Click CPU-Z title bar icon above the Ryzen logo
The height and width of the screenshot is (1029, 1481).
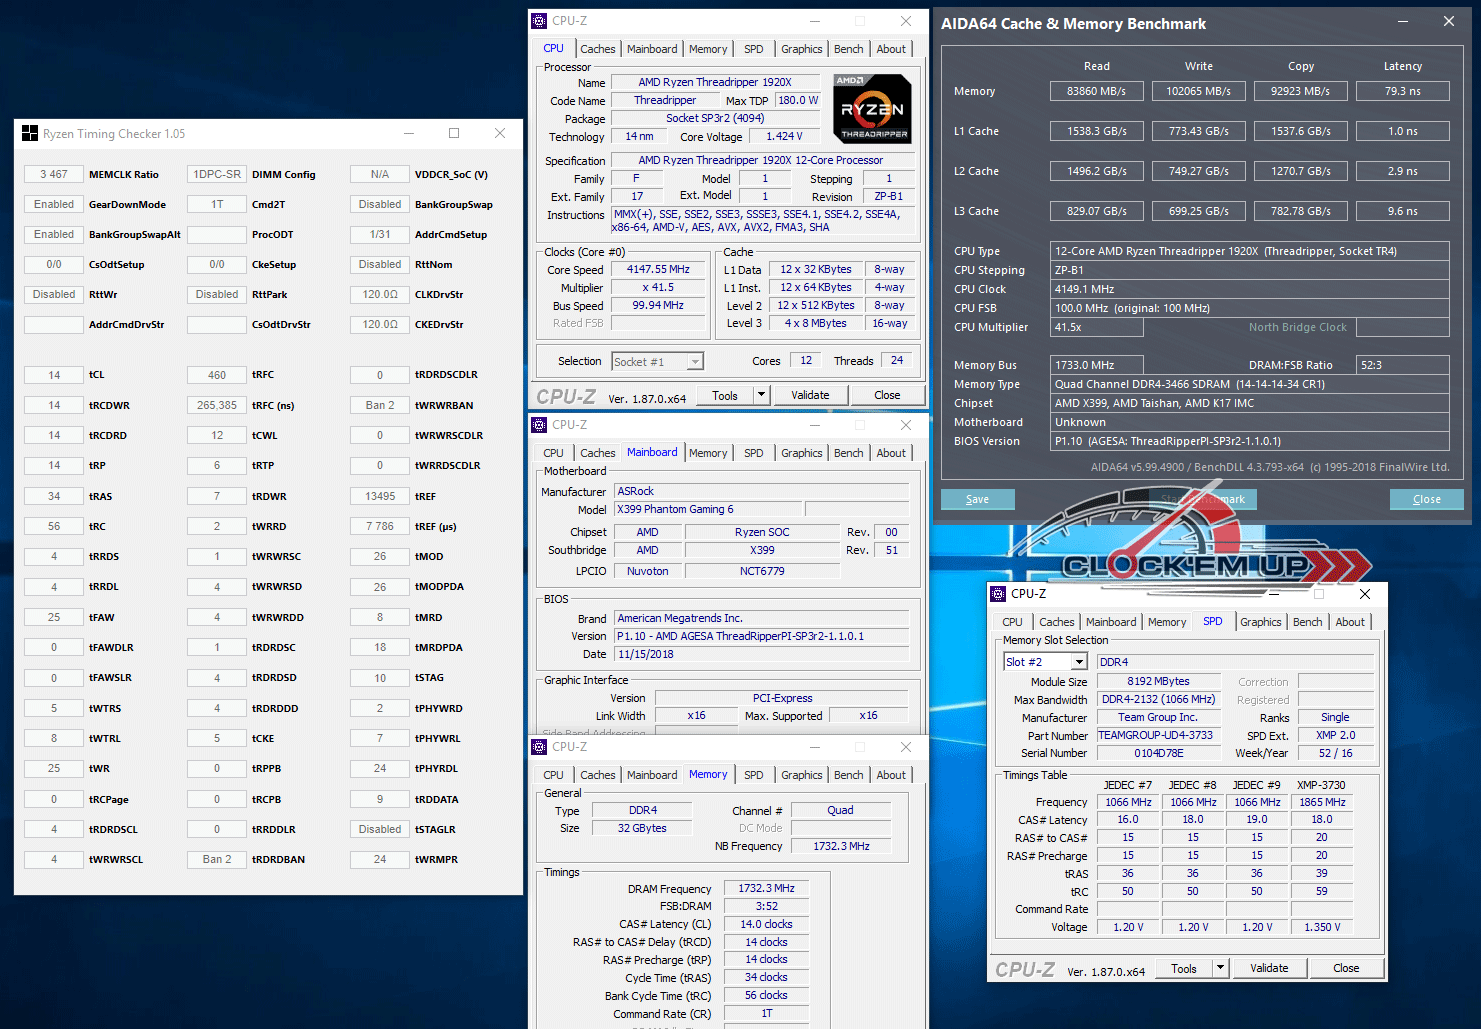click(540, 21)
